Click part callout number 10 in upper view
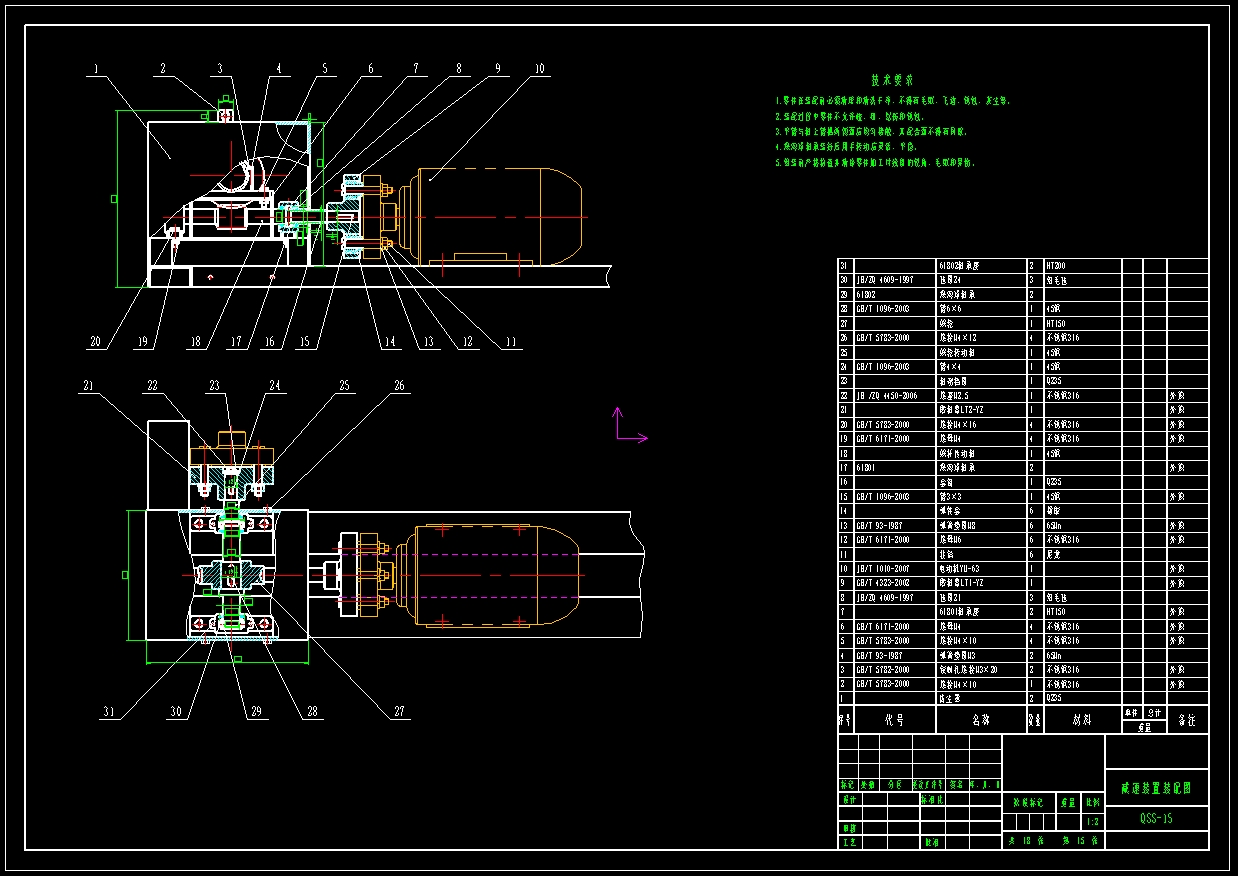The image size is (1238, 876). [539, 69]
